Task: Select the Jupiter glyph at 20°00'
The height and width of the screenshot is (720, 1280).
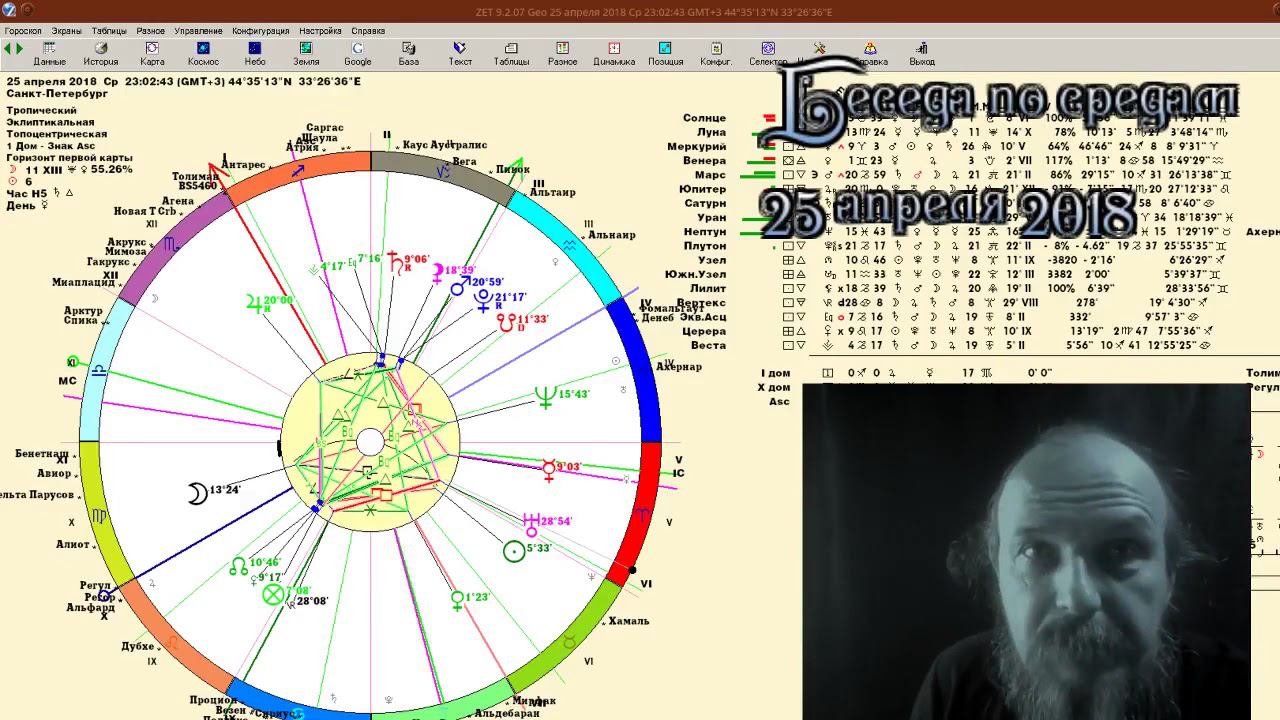Action: [254, 302]
